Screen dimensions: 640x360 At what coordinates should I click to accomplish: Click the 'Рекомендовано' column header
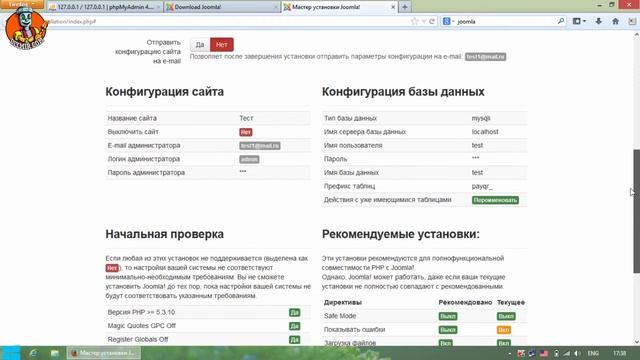(465, 302)
